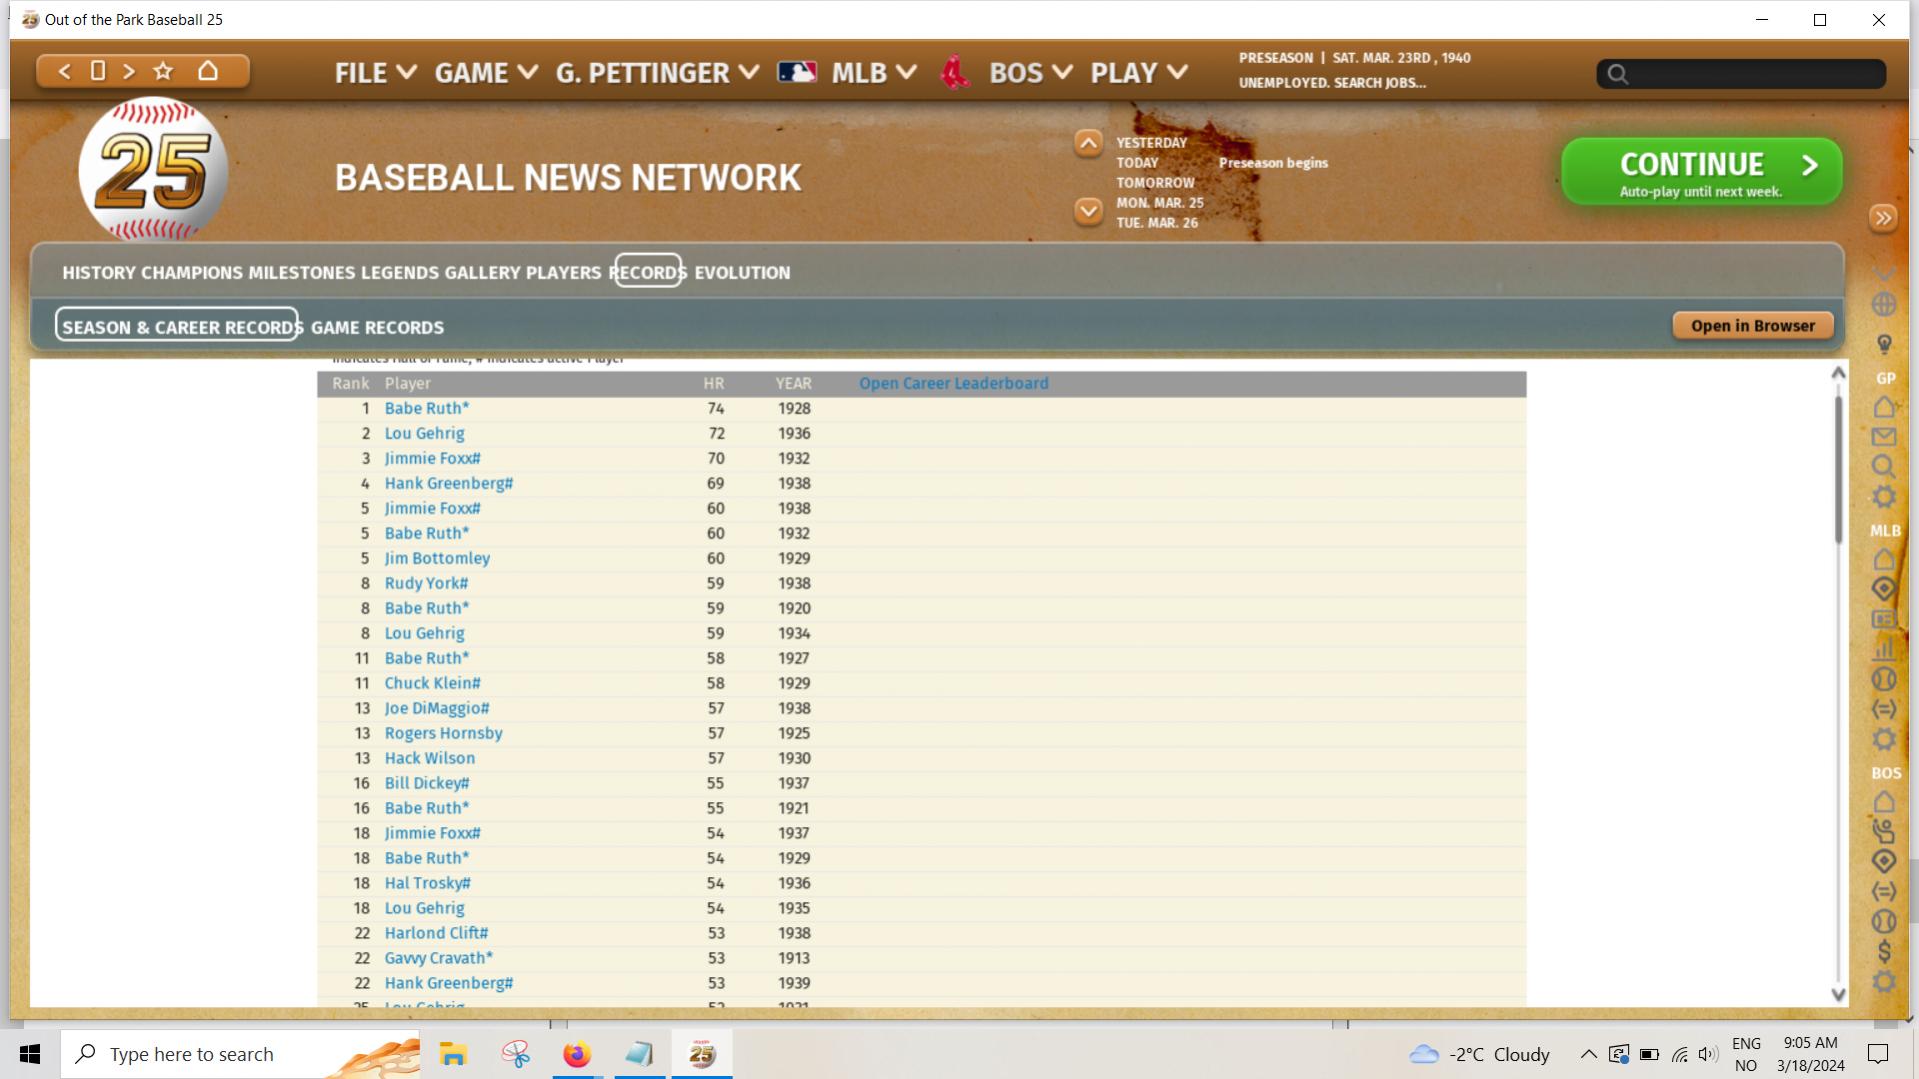Viewport: 1919px width, 1079px height.
Task: Click the transactions arrows icon under BOS
Action: [x=1884, y=891]
